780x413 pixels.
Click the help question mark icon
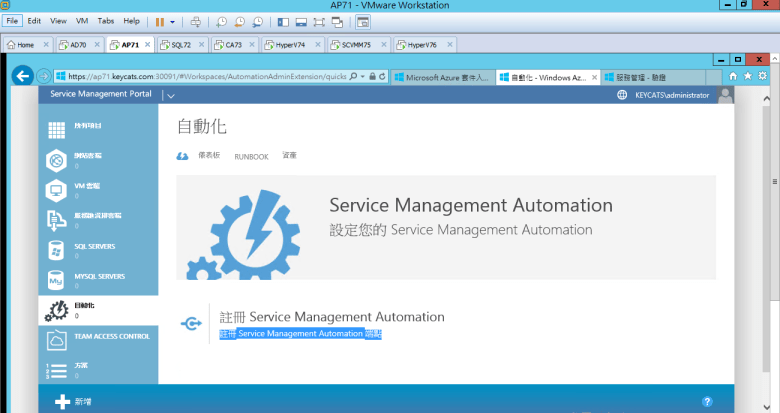point(707,401)
